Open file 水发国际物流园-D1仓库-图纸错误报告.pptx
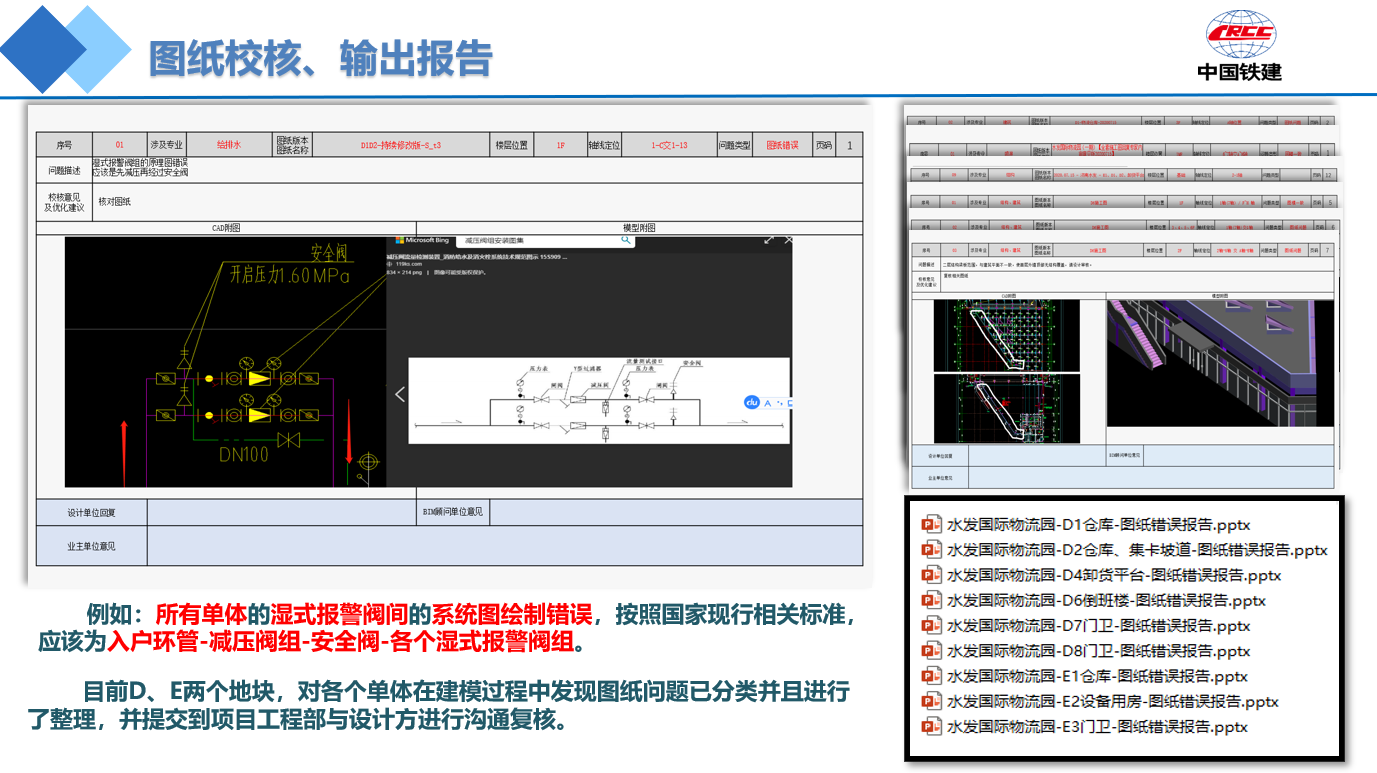1377x773 pixels. coord(1098,524)
